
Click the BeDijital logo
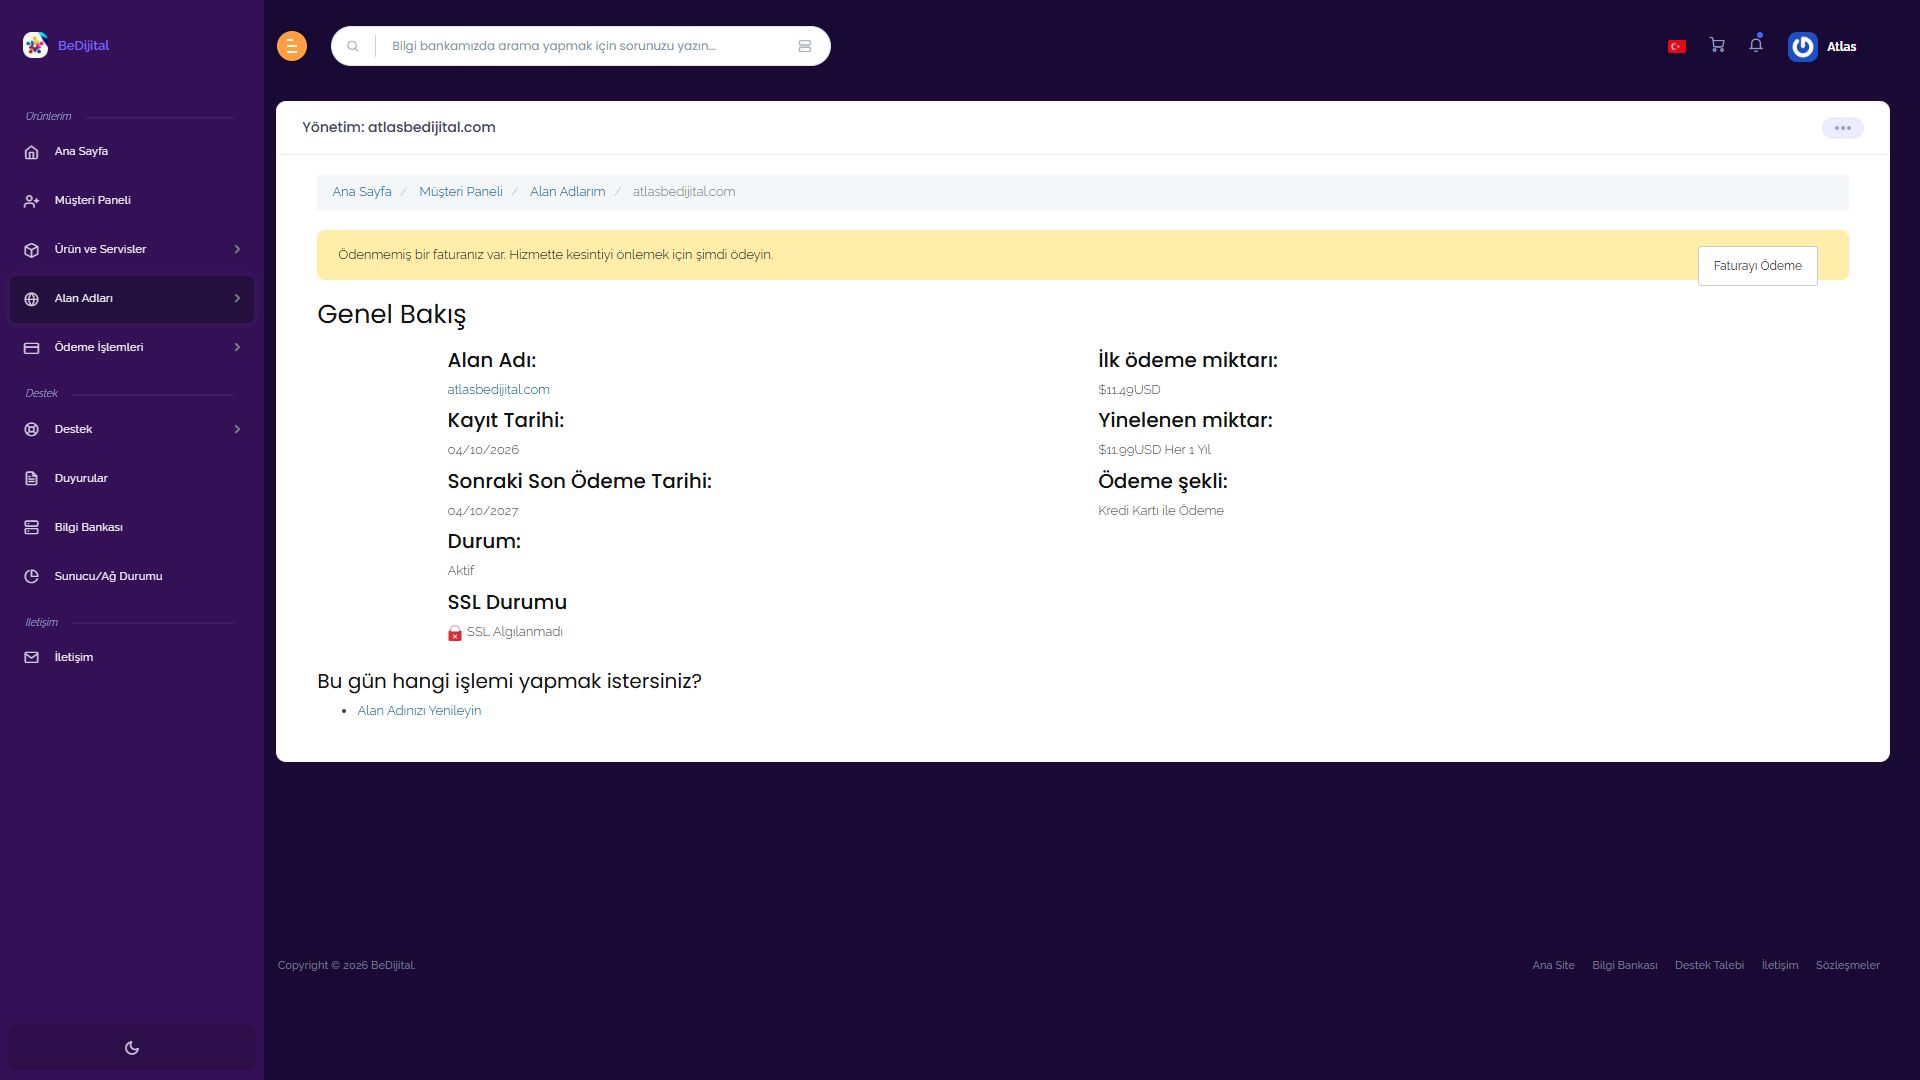(66, 45)
